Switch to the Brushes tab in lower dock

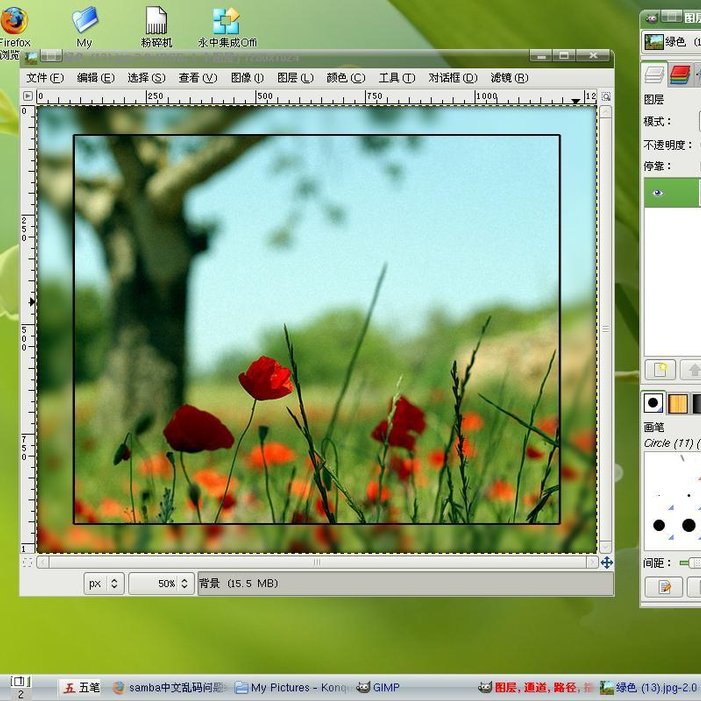pyautogui.click(x=653, y=403)
